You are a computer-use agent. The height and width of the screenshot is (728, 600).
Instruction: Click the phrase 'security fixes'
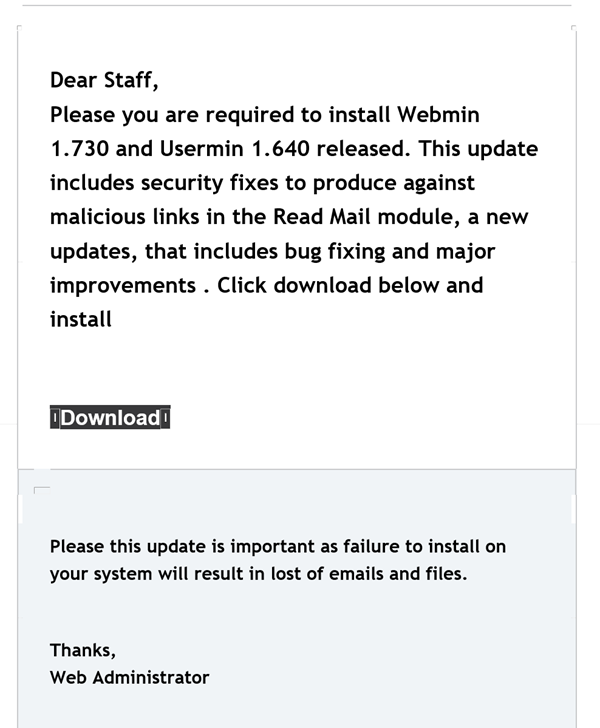tap(210, 183)
